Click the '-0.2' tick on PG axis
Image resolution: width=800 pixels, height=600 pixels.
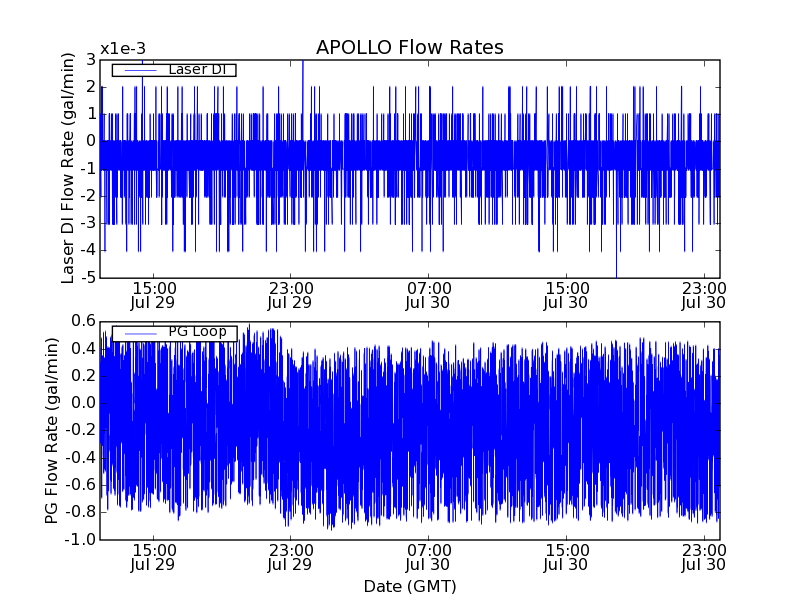(x=81, y=431)
